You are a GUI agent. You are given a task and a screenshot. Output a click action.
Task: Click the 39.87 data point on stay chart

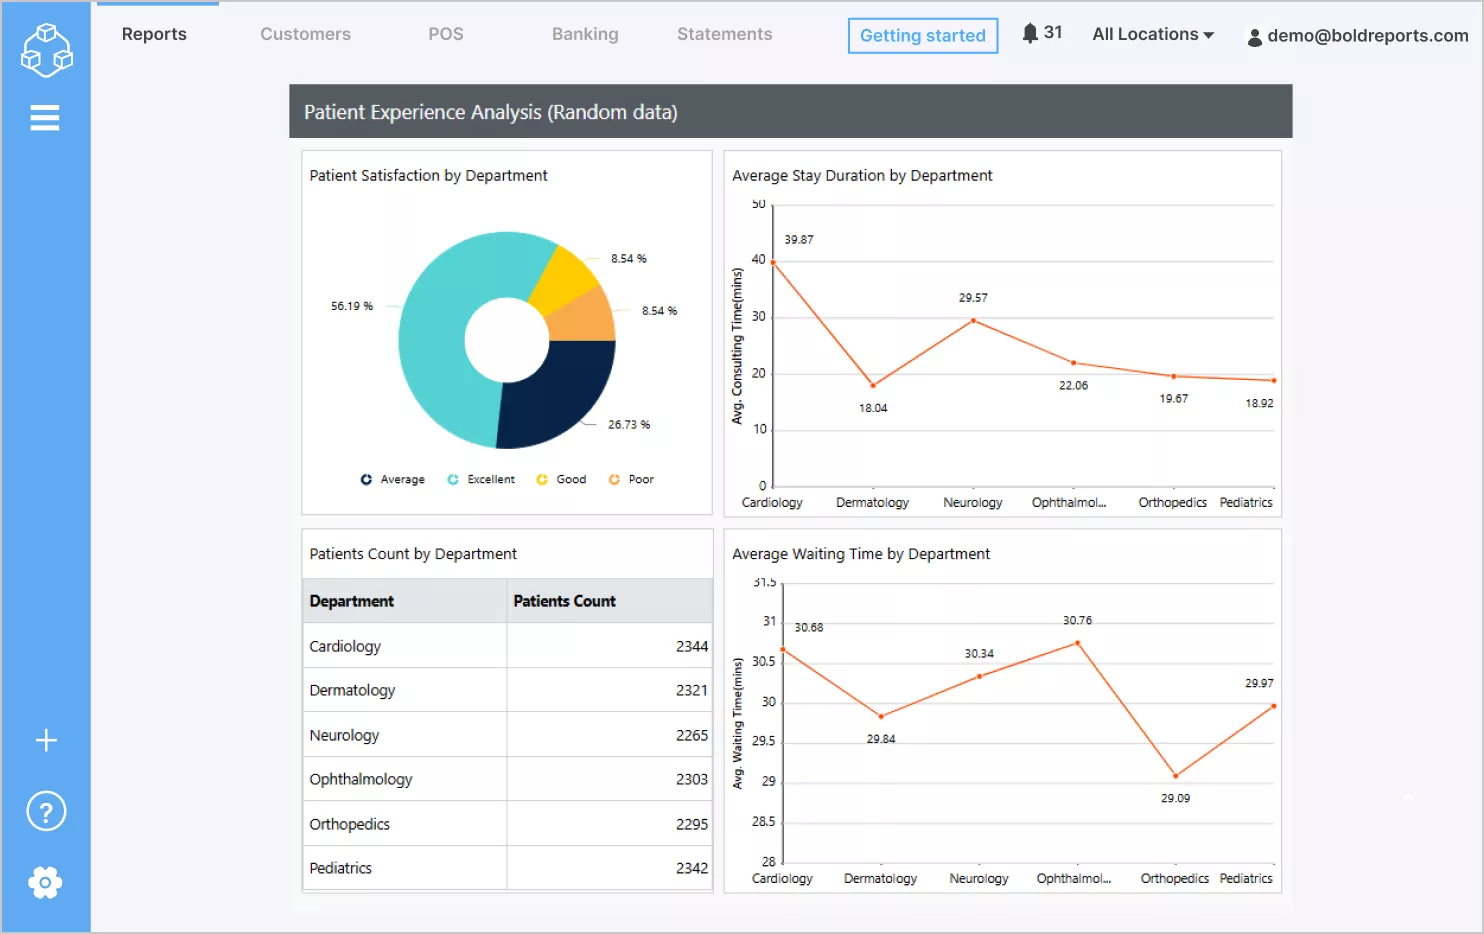click(773, 261)
